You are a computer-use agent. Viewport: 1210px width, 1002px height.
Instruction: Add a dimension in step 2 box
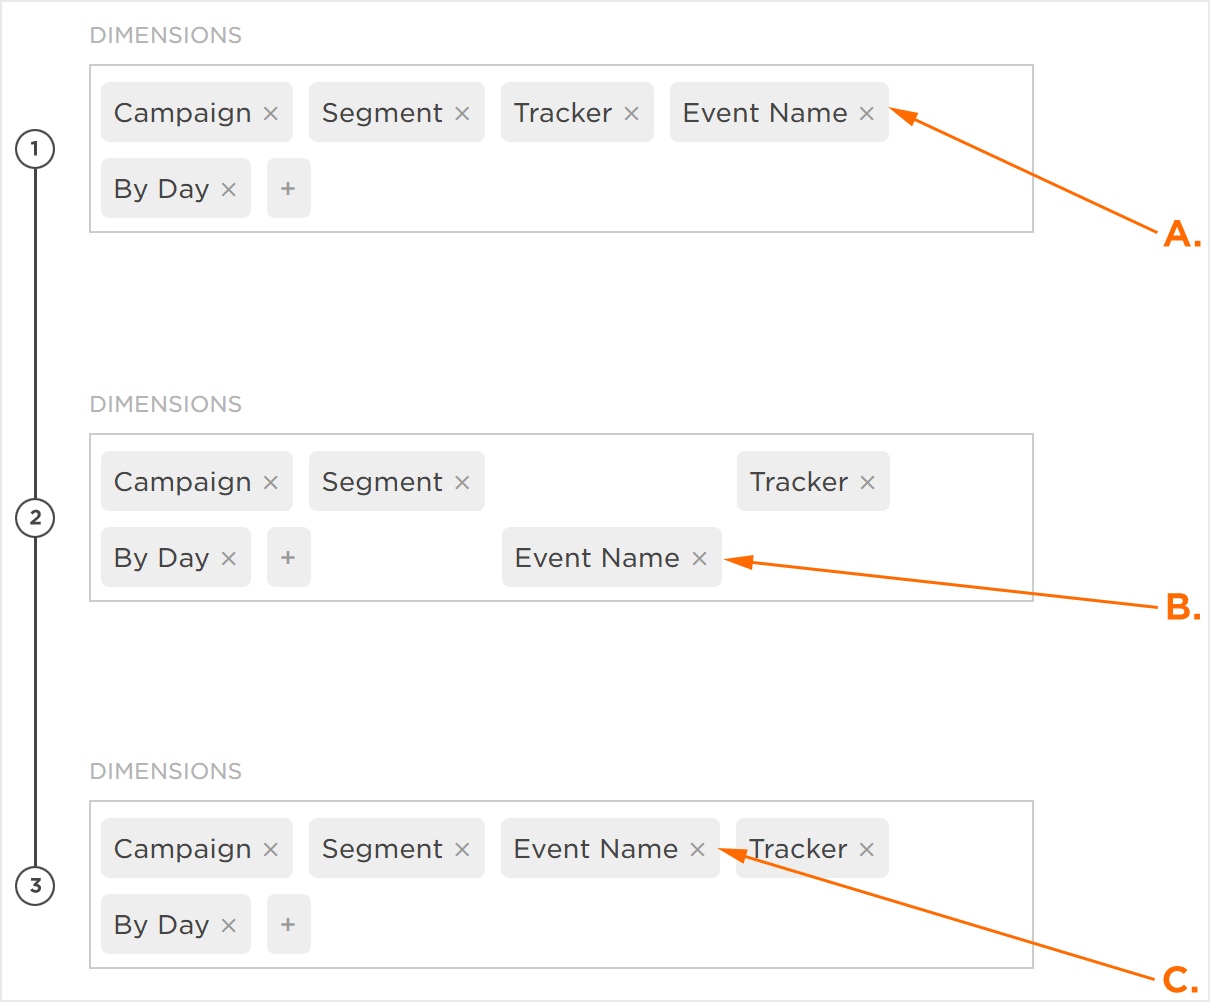pos(288,558)
